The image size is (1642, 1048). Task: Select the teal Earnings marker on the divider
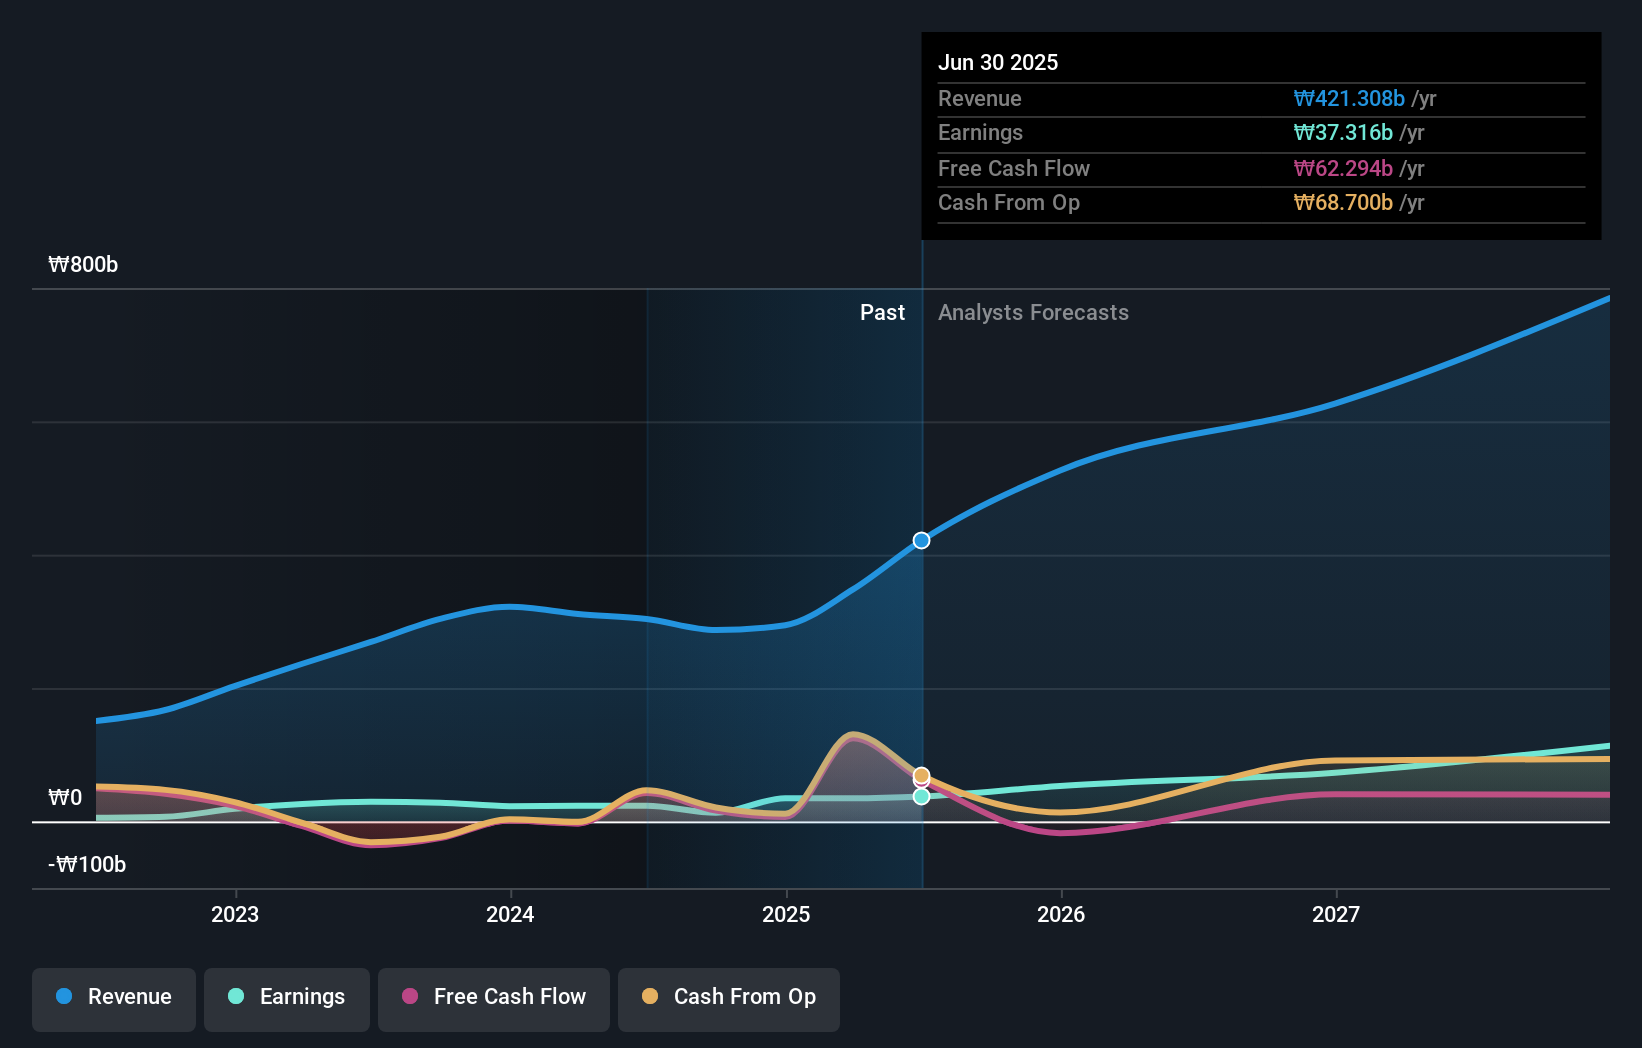coord(920,797)
